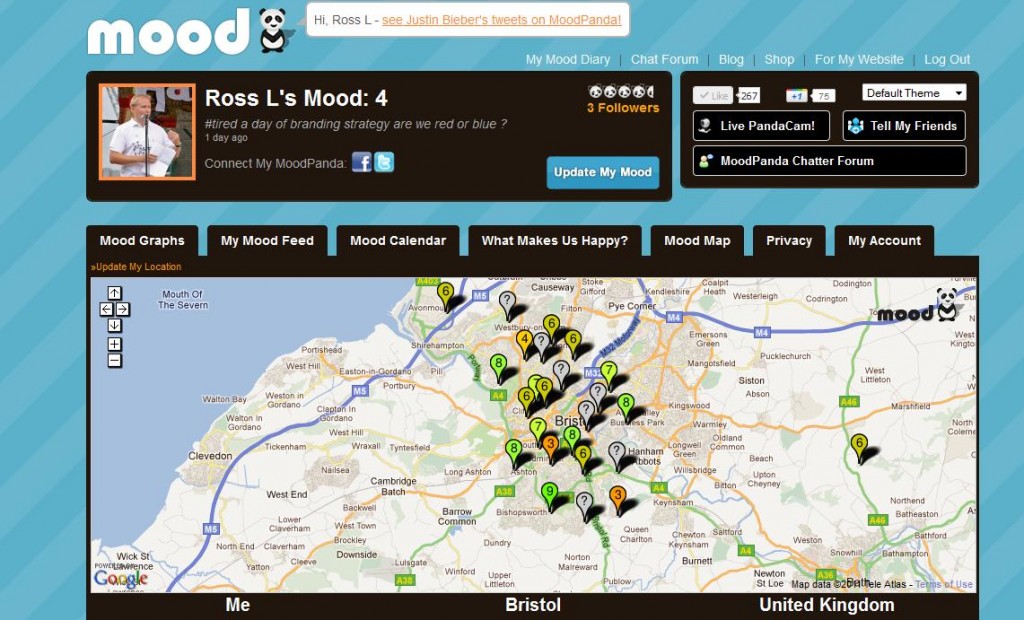Switch to the Mood Calendar tab
This screenshot has width=1024, height=620.
click(398, 240)
